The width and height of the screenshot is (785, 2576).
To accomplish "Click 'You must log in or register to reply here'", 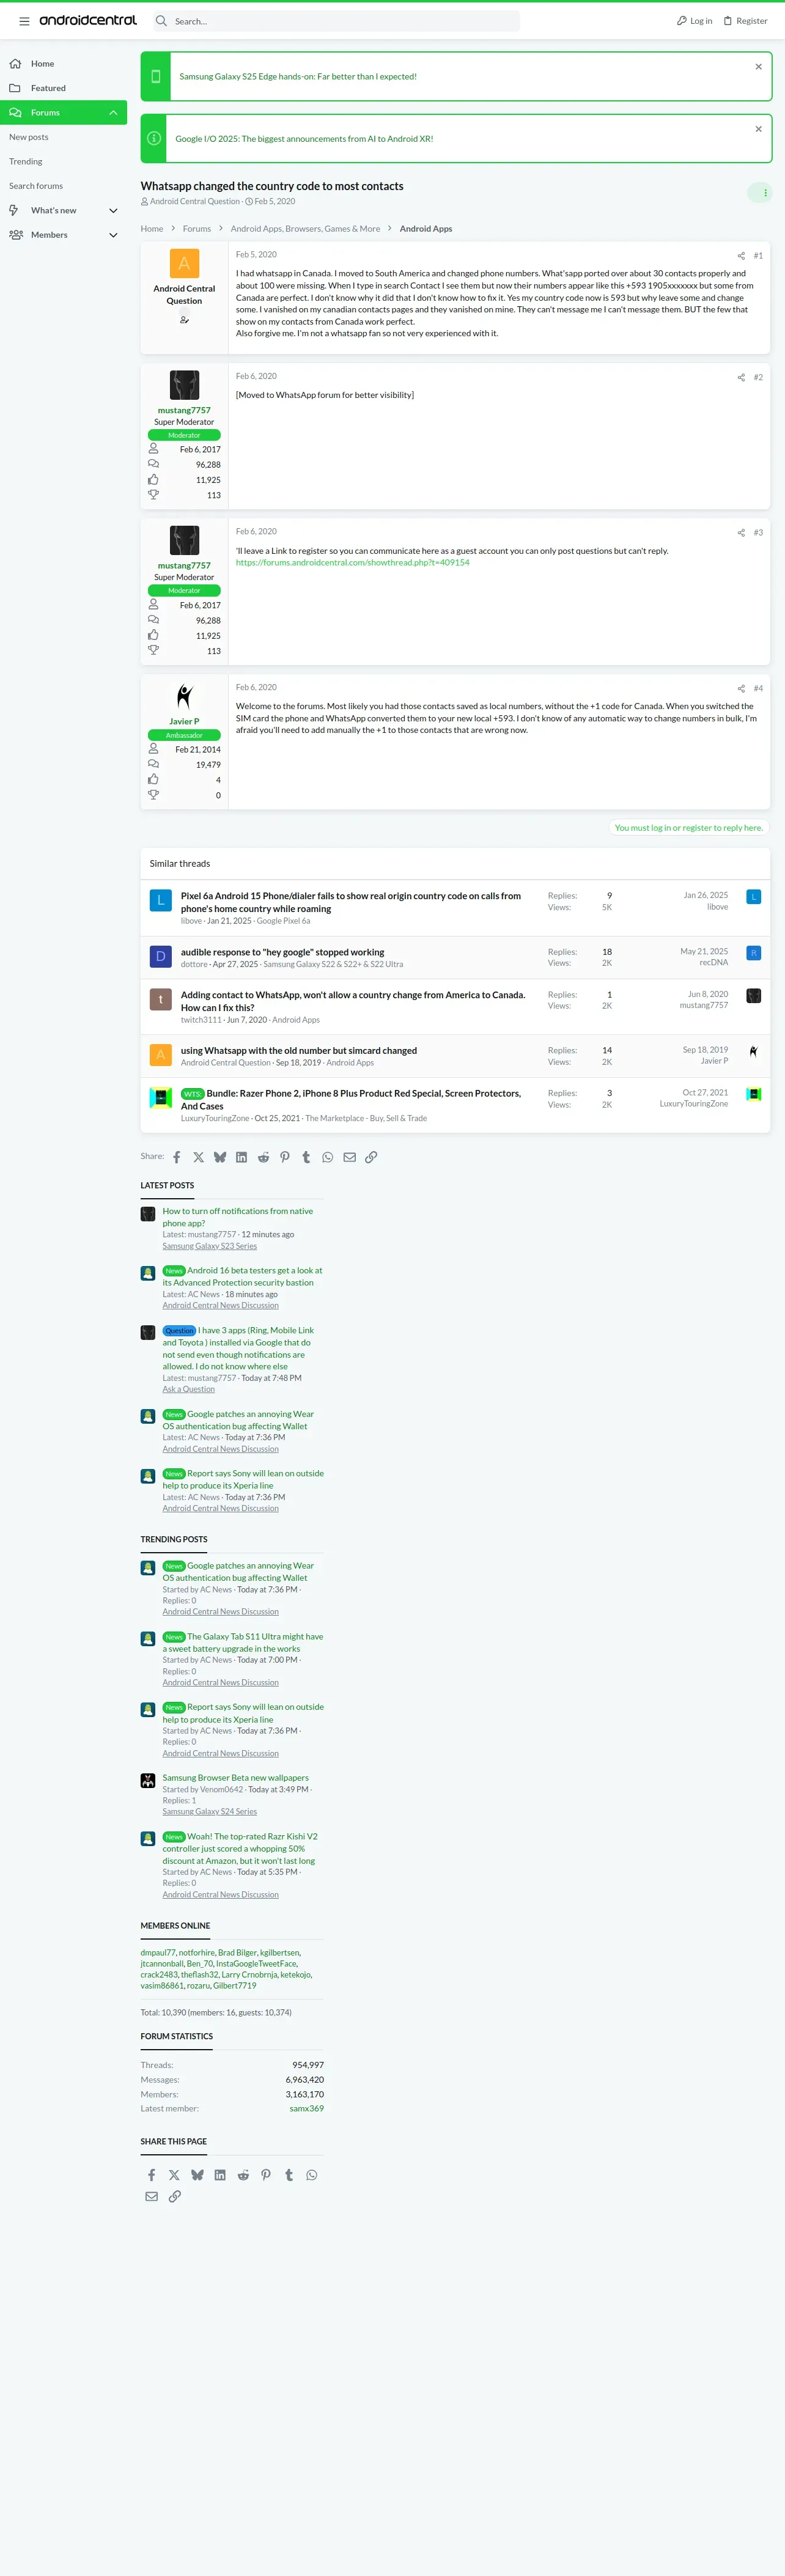I will (x=688, y=828).
